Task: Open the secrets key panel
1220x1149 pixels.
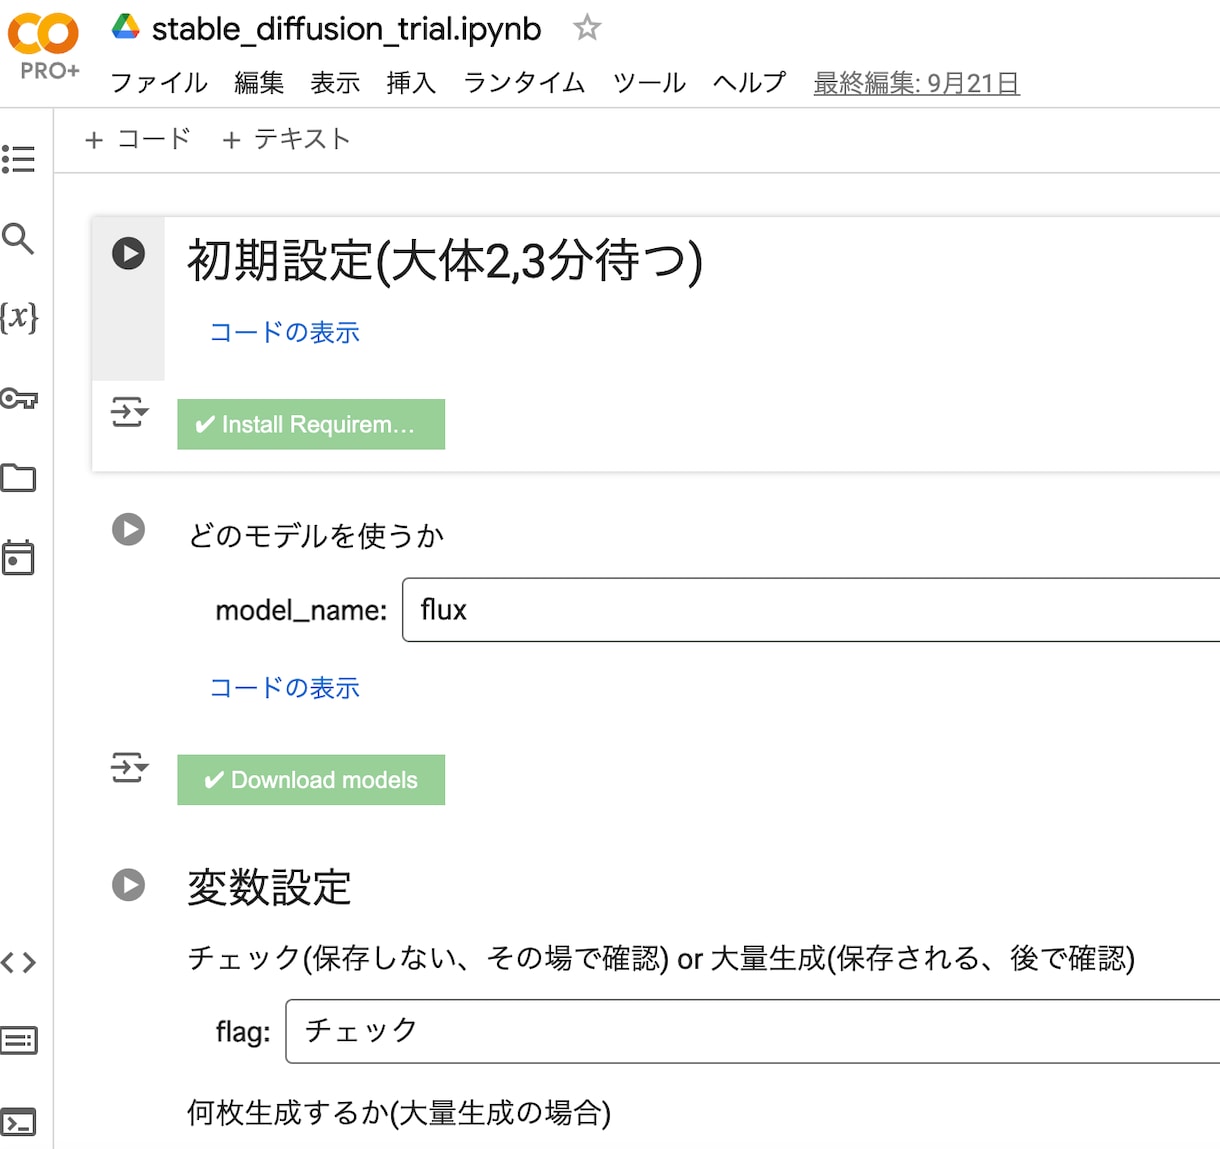Action: pos(19,398)
